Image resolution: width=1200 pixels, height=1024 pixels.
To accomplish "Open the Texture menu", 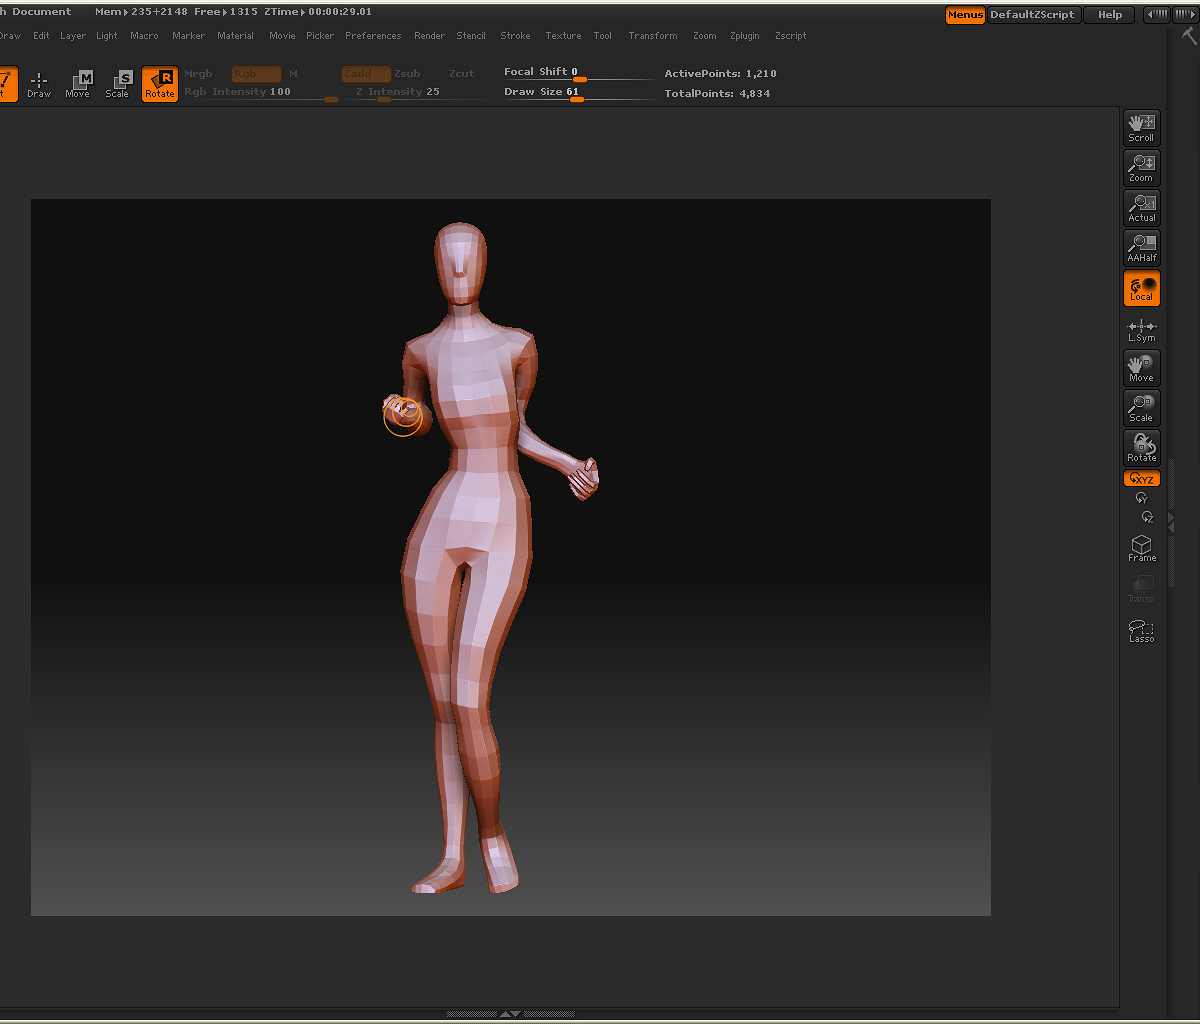I will pos(563,36).
